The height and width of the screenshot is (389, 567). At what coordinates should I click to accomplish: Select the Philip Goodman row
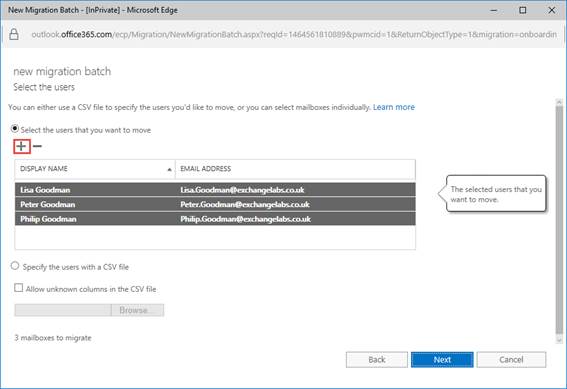coord(215,219)
